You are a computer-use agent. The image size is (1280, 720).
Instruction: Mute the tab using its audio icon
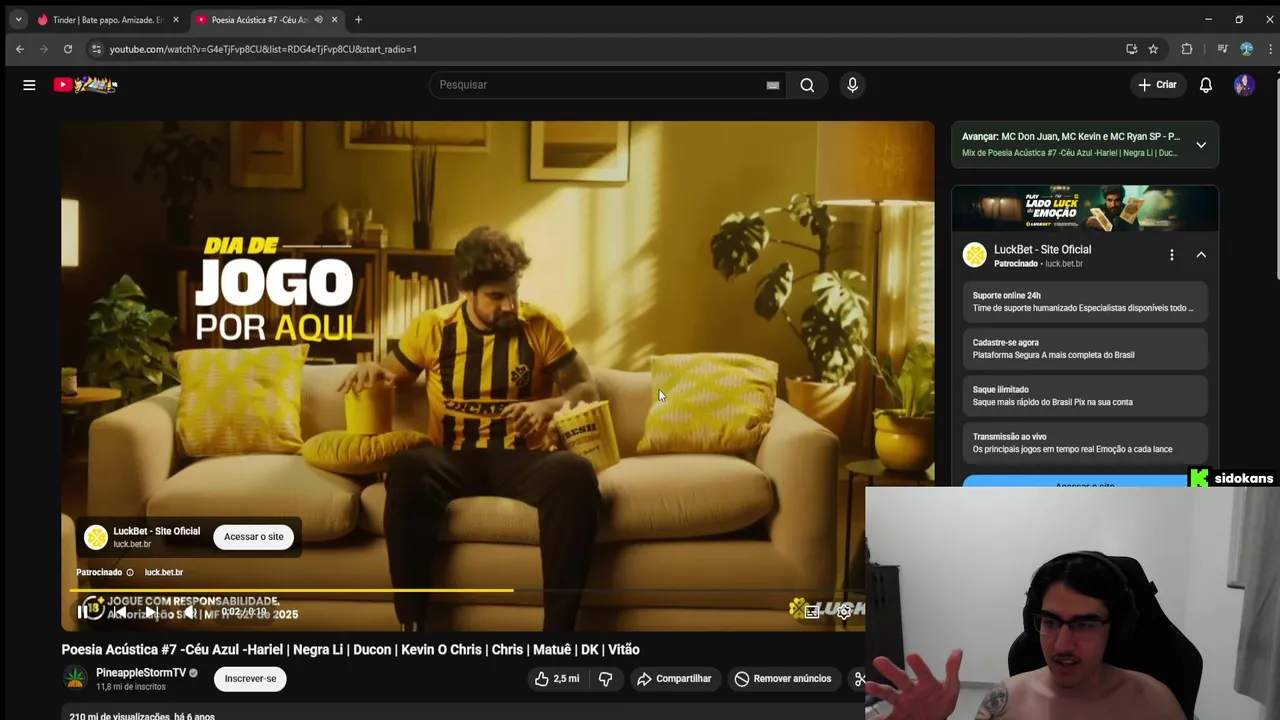point(318,20)
